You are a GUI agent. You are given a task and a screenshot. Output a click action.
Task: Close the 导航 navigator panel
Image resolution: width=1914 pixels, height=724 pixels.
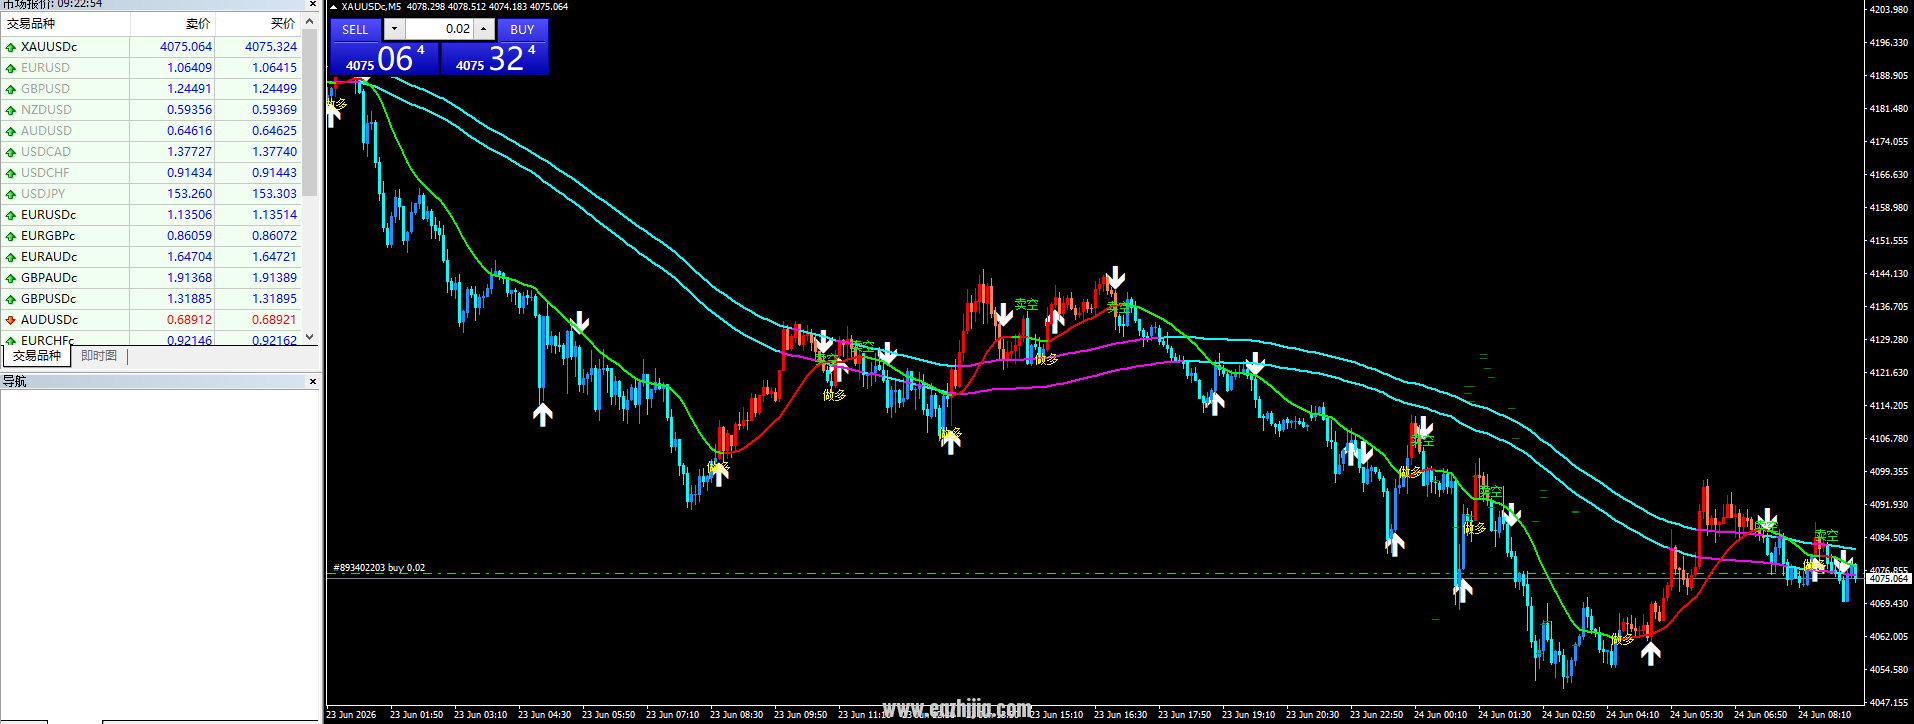312,381
